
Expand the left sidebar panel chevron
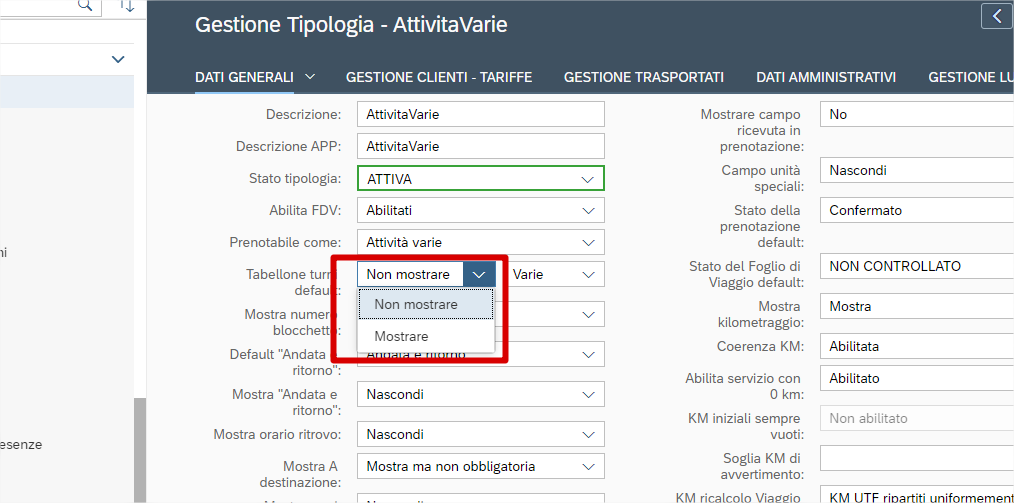[x=117, y=60]
